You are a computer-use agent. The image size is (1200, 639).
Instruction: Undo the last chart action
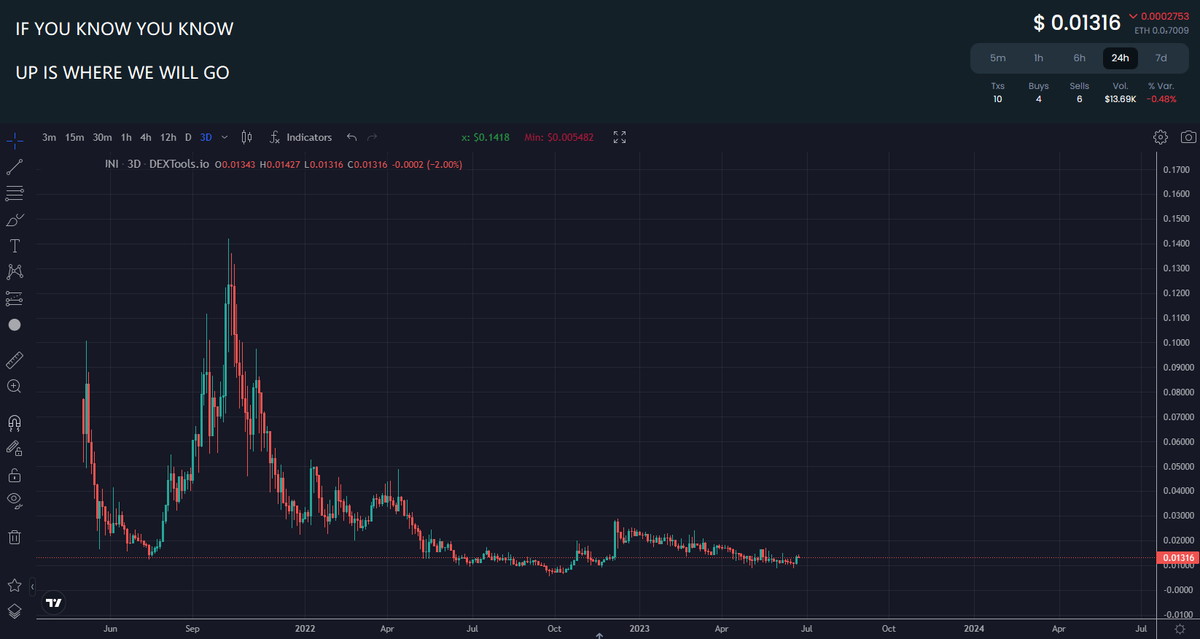(351, 137)
